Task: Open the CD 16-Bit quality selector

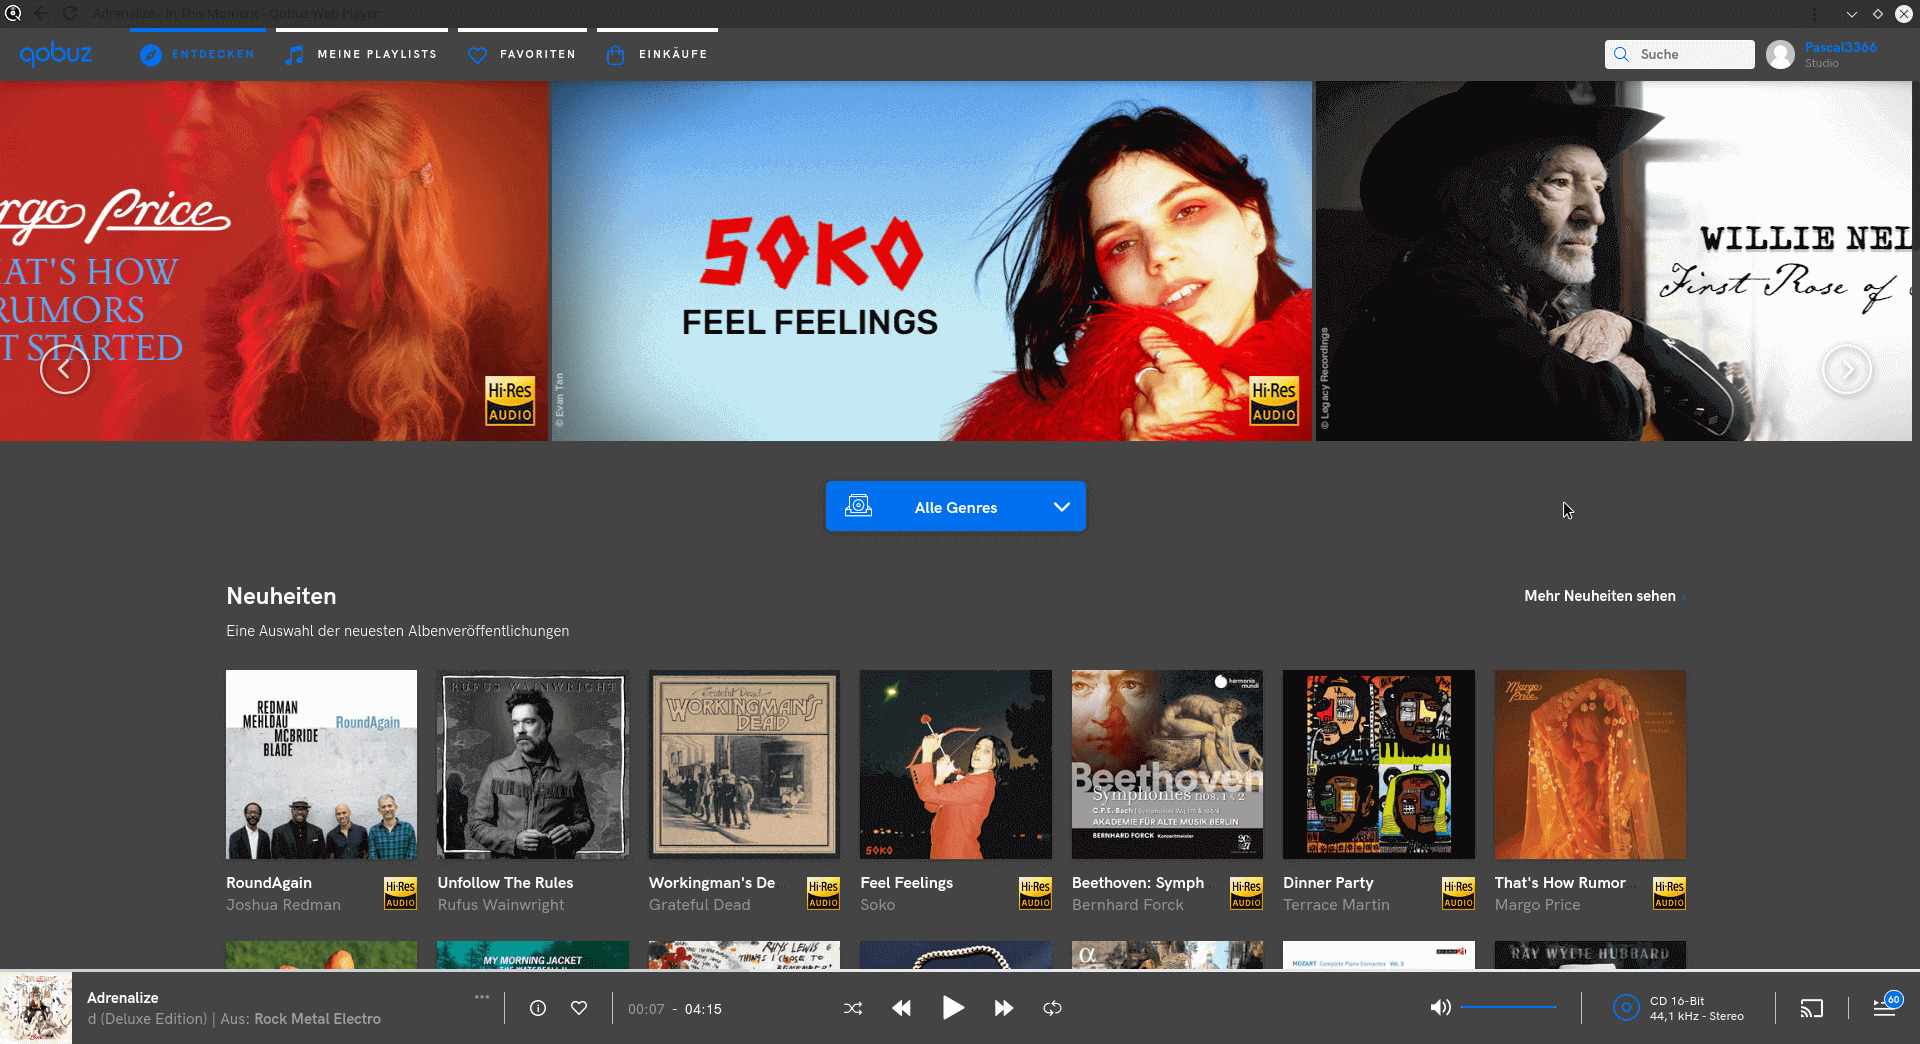Action: [1680, 1008]
